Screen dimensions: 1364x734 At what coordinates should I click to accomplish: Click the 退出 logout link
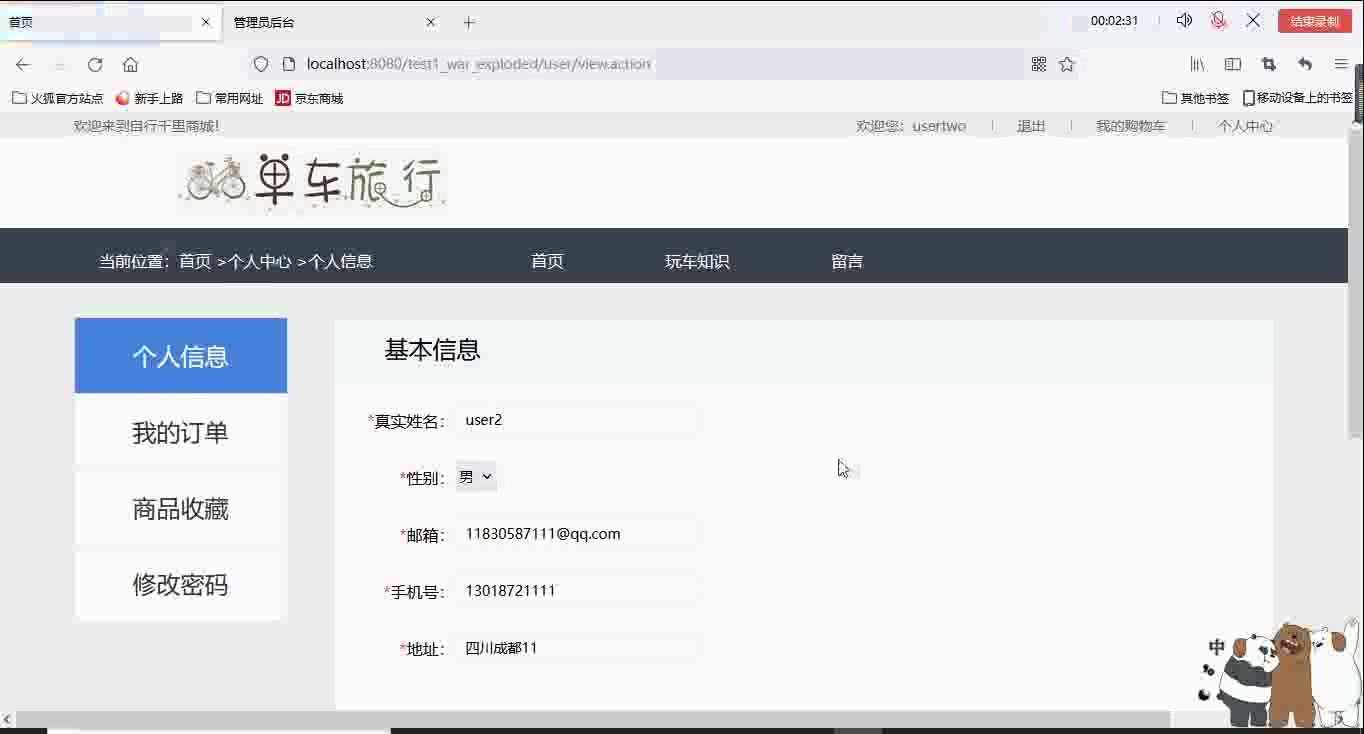1031,126
